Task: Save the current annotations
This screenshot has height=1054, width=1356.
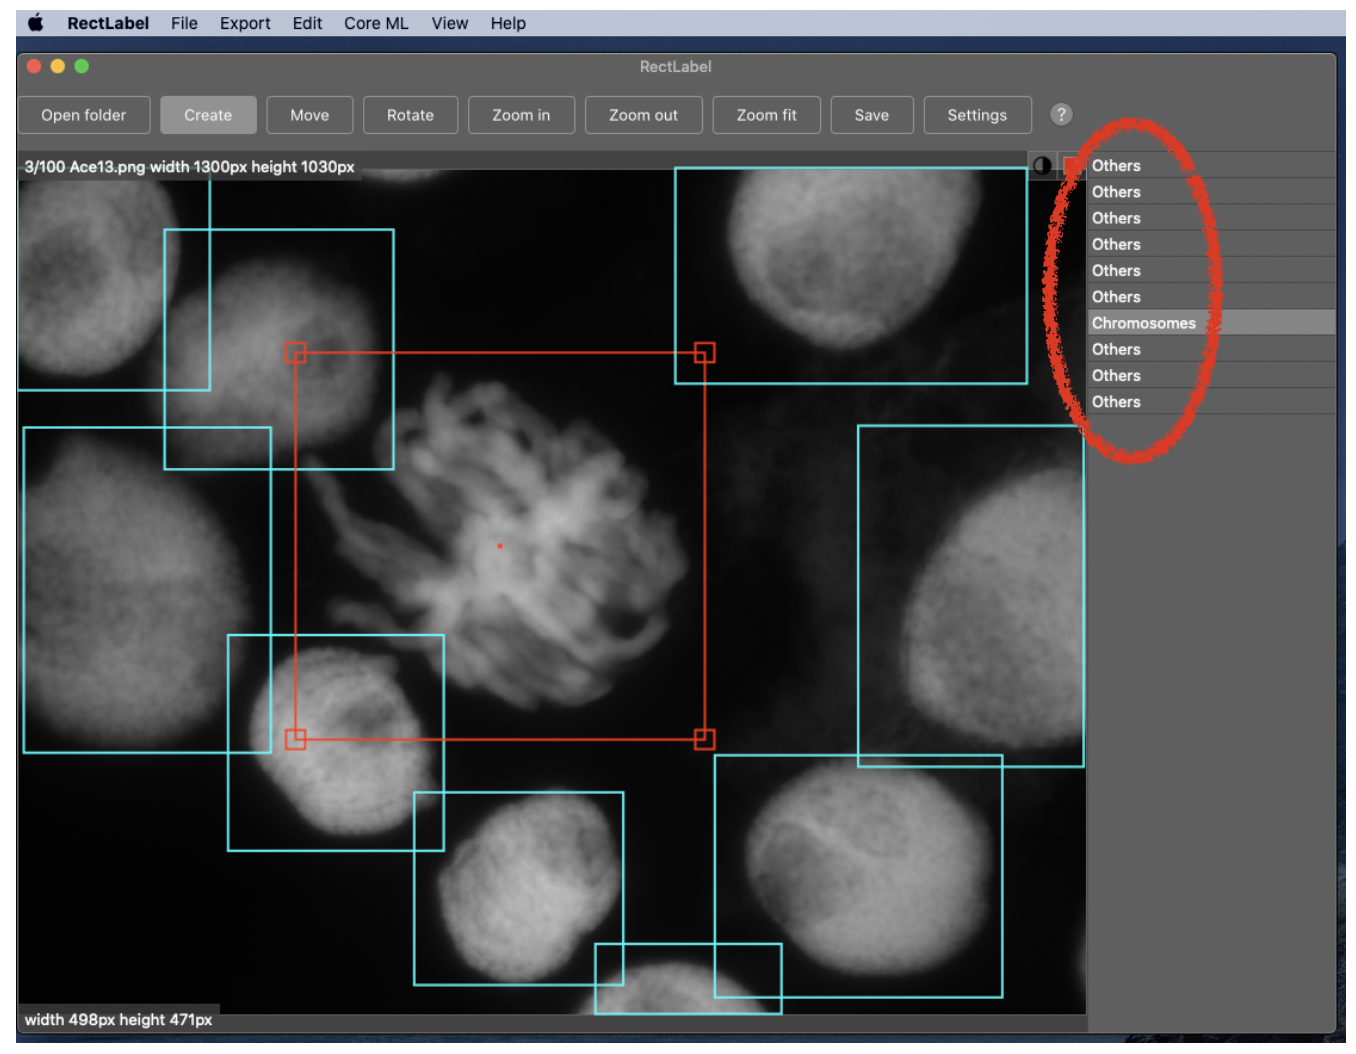Action: 871,115
